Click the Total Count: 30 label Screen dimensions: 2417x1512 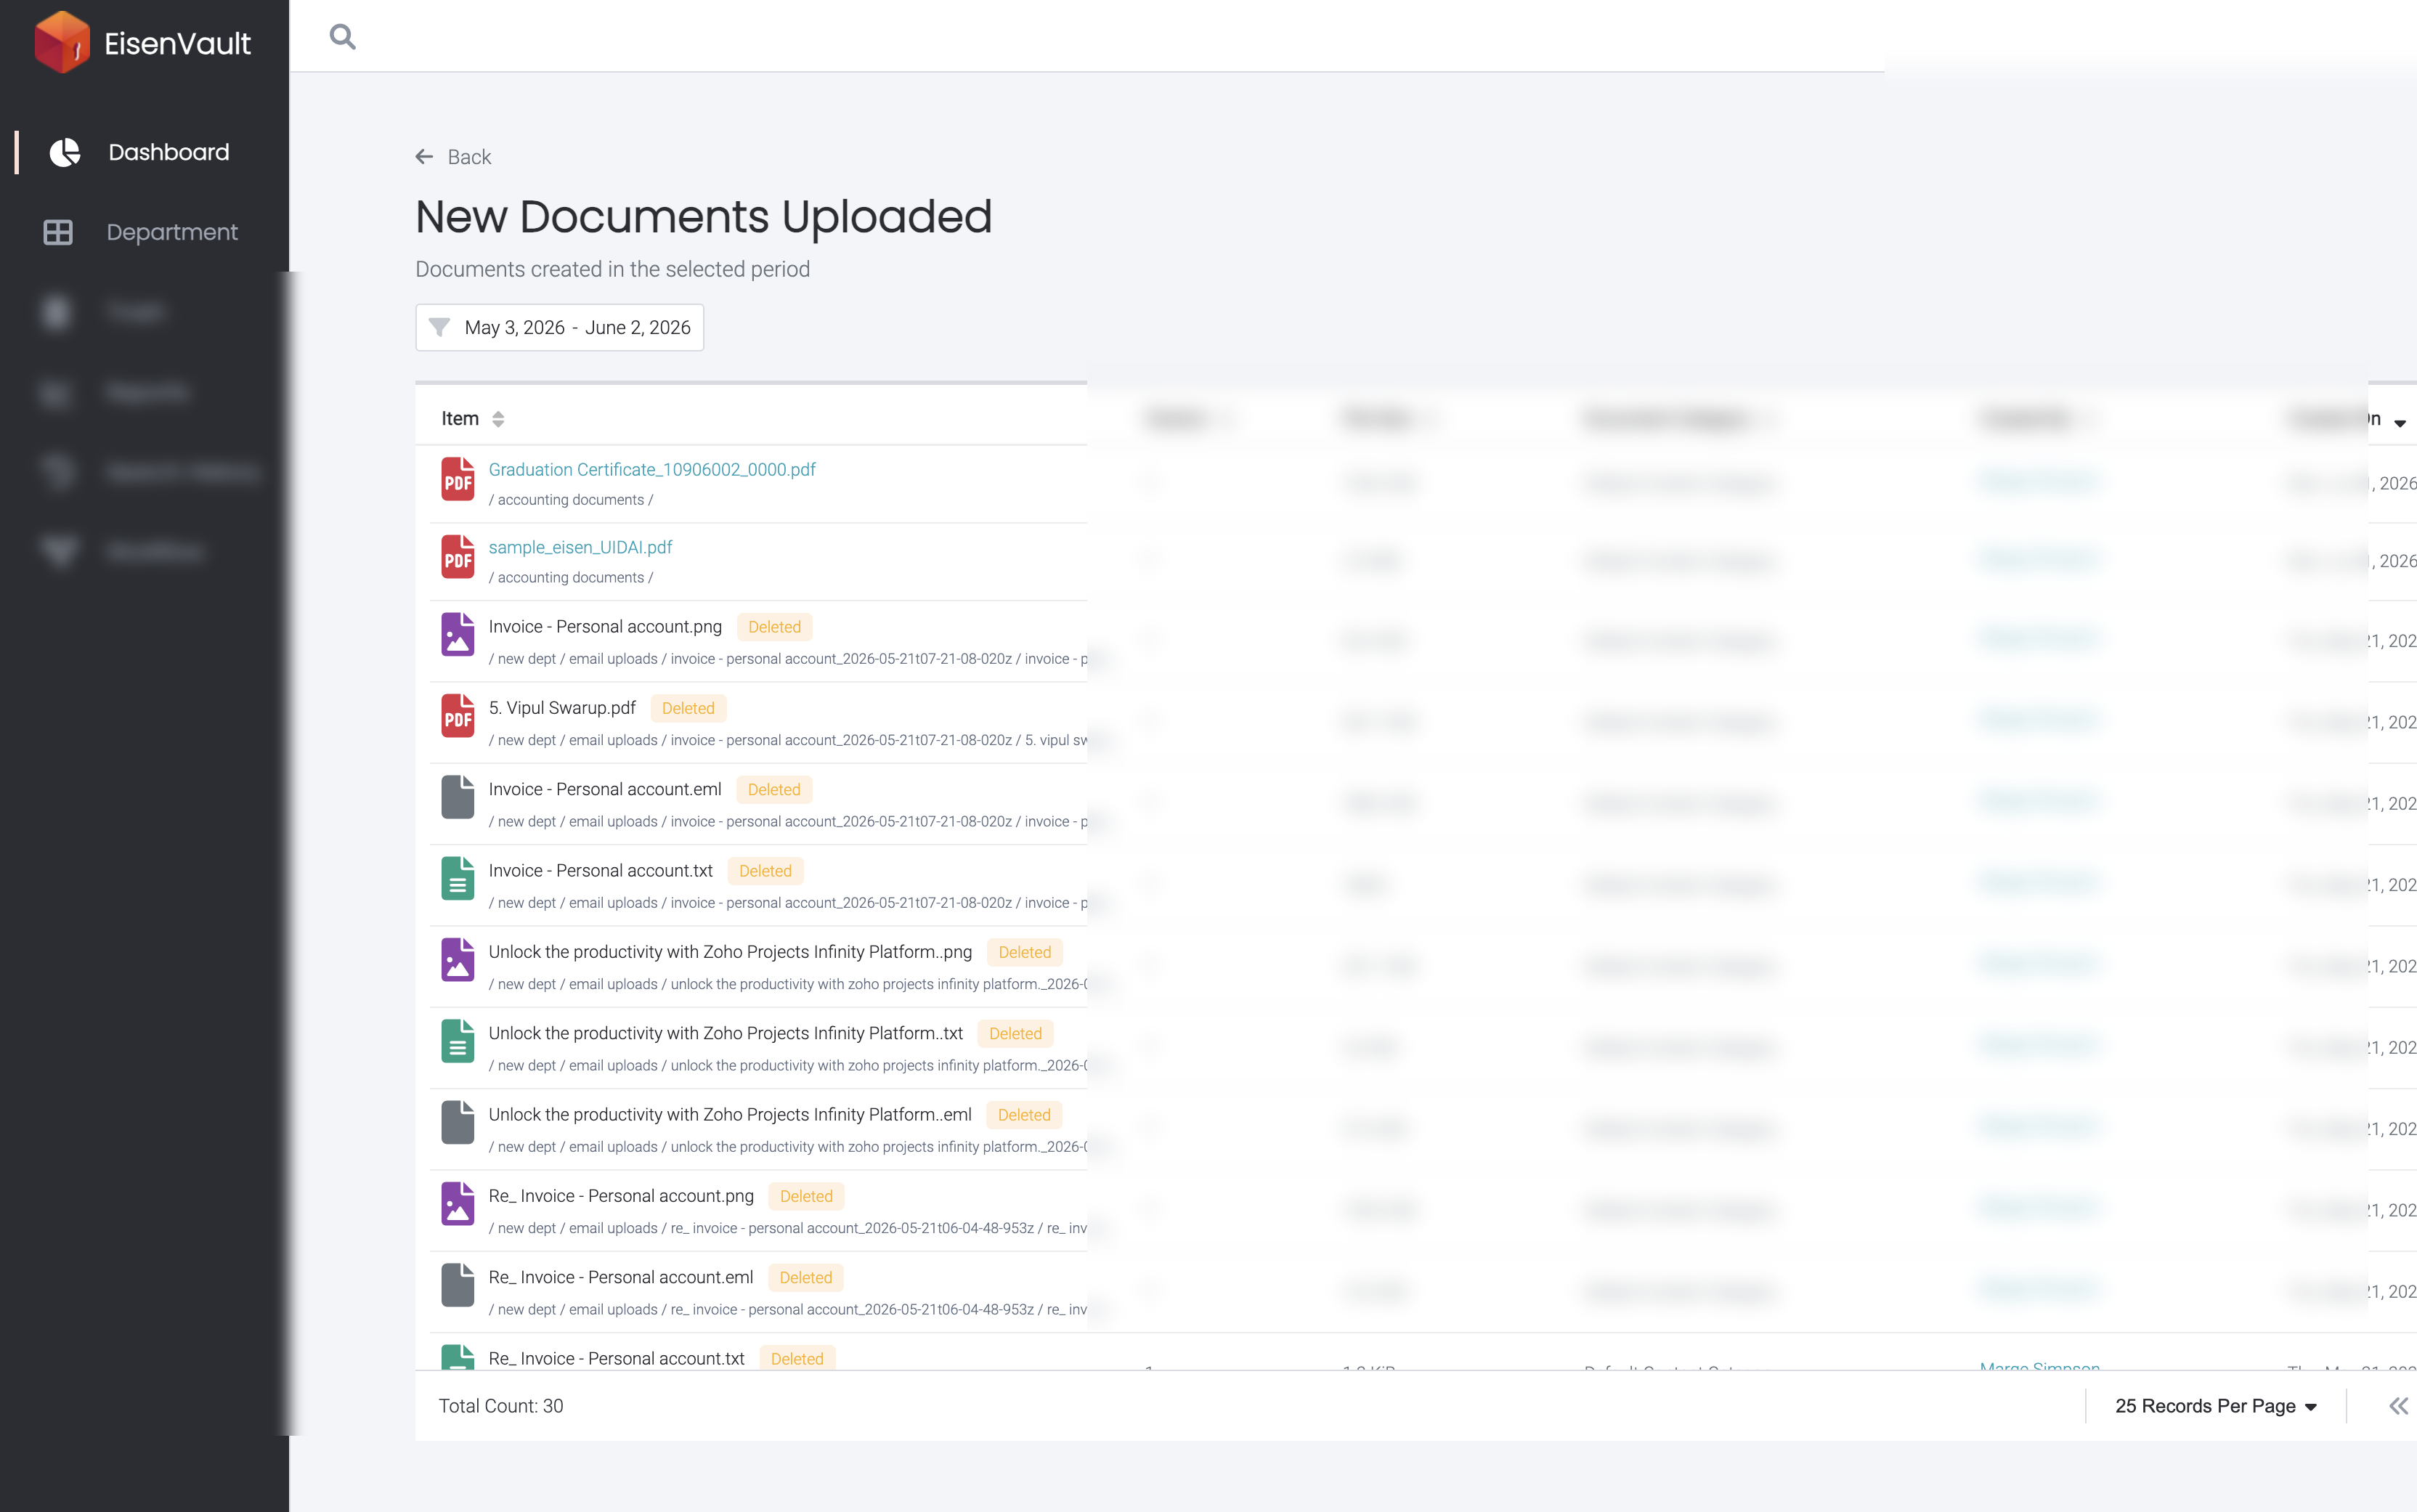[501, 1406]
